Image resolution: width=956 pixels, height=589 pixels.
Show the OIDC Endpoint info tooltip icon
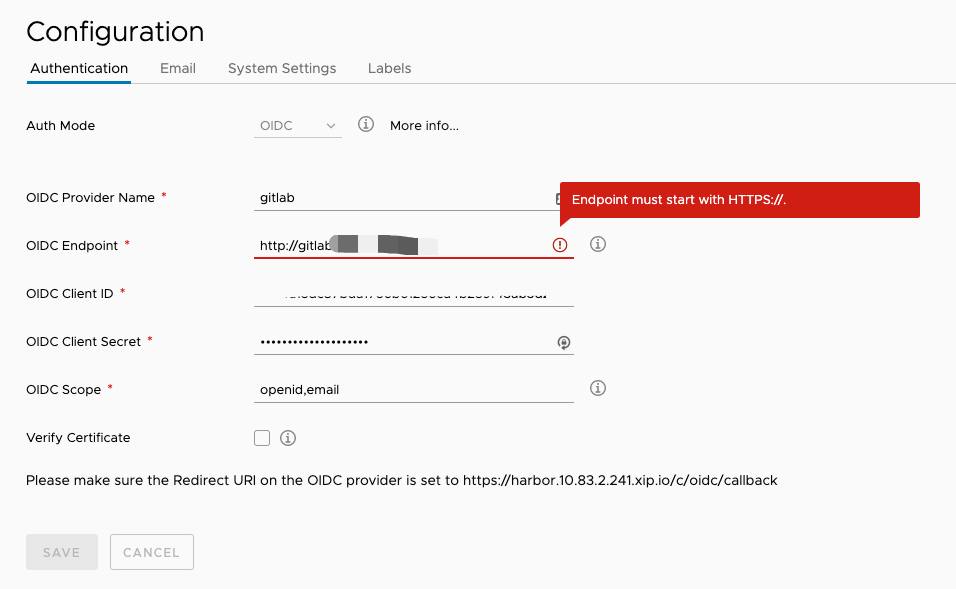tap(598, 245)
